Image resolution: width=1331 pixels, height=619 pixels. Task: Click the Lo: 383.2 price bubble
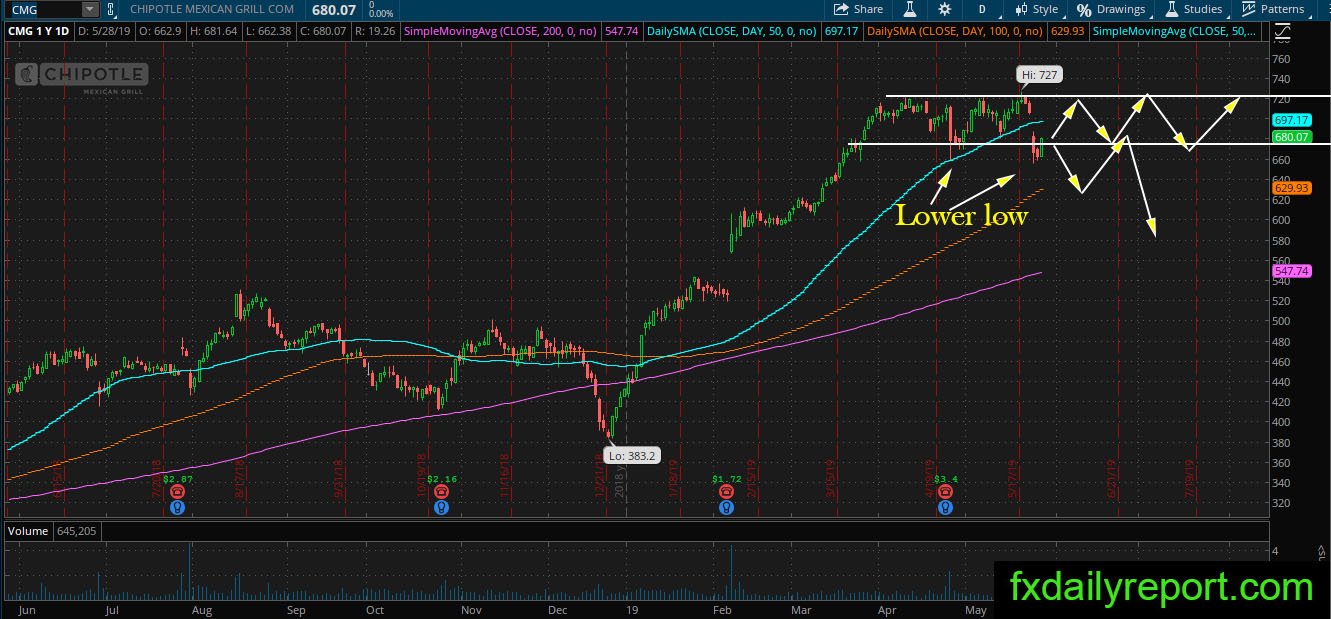tap(631, 456)
